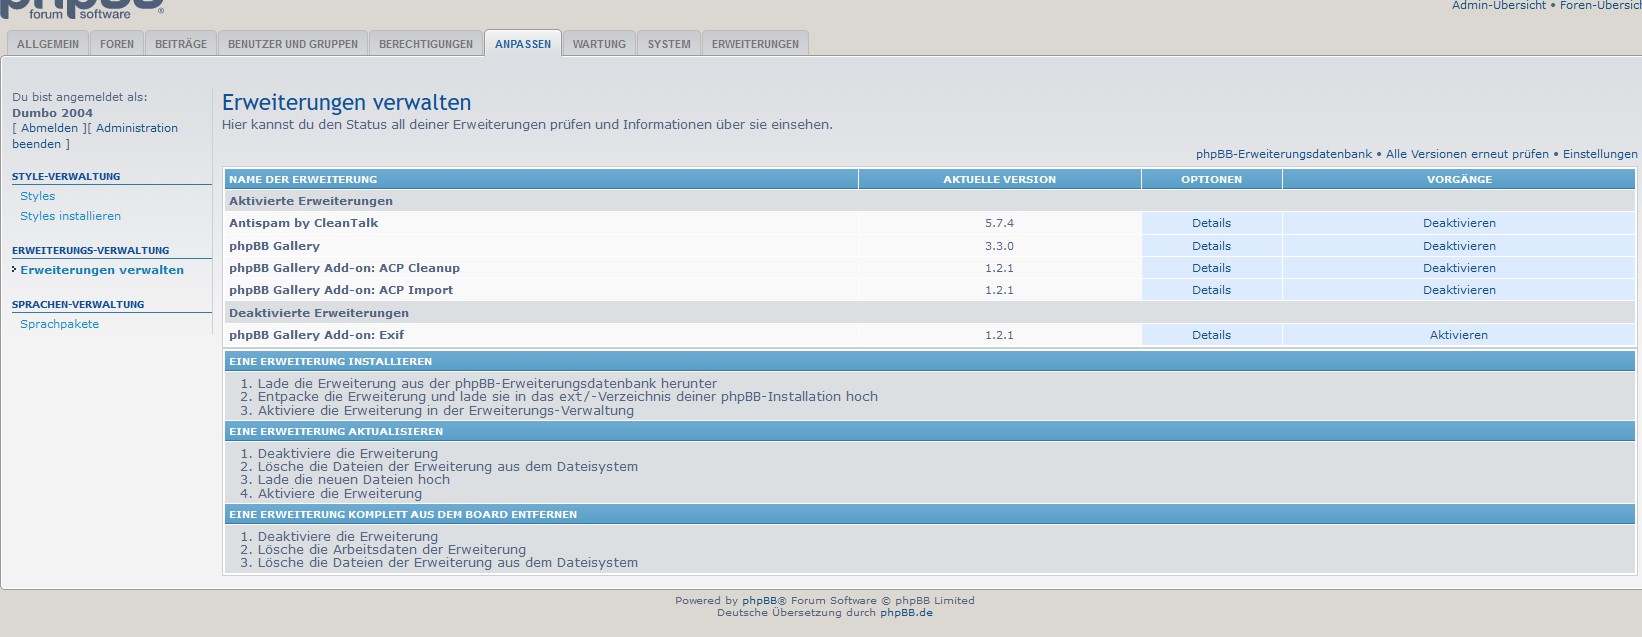Click the Dumbo 2004 username
The image size is (1642, 637).
[x=52, y=113]
